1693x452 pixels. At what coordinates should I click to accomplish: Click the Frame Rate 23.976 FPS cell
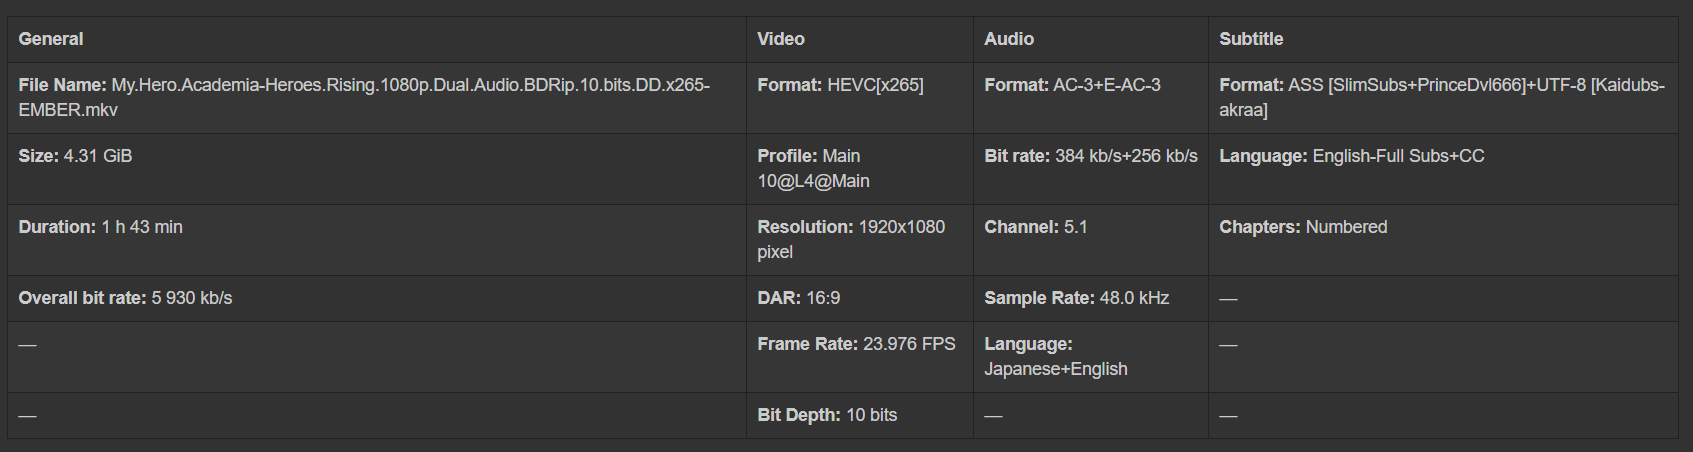pos(857,344)
